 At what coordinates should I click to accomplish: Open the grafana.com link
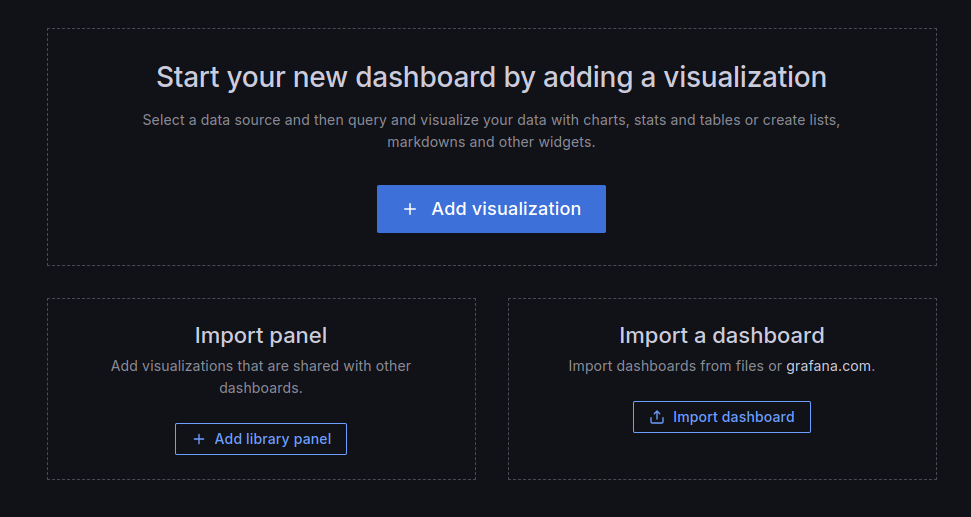coord(828,366)
